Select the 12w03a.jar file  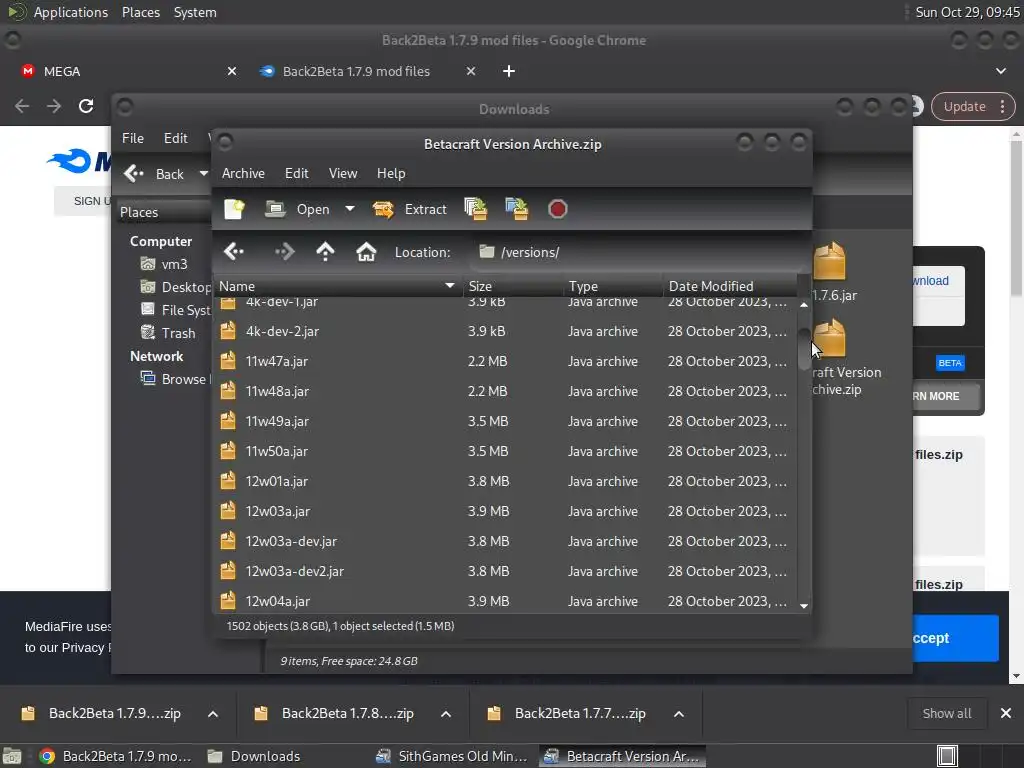point(505,511)
